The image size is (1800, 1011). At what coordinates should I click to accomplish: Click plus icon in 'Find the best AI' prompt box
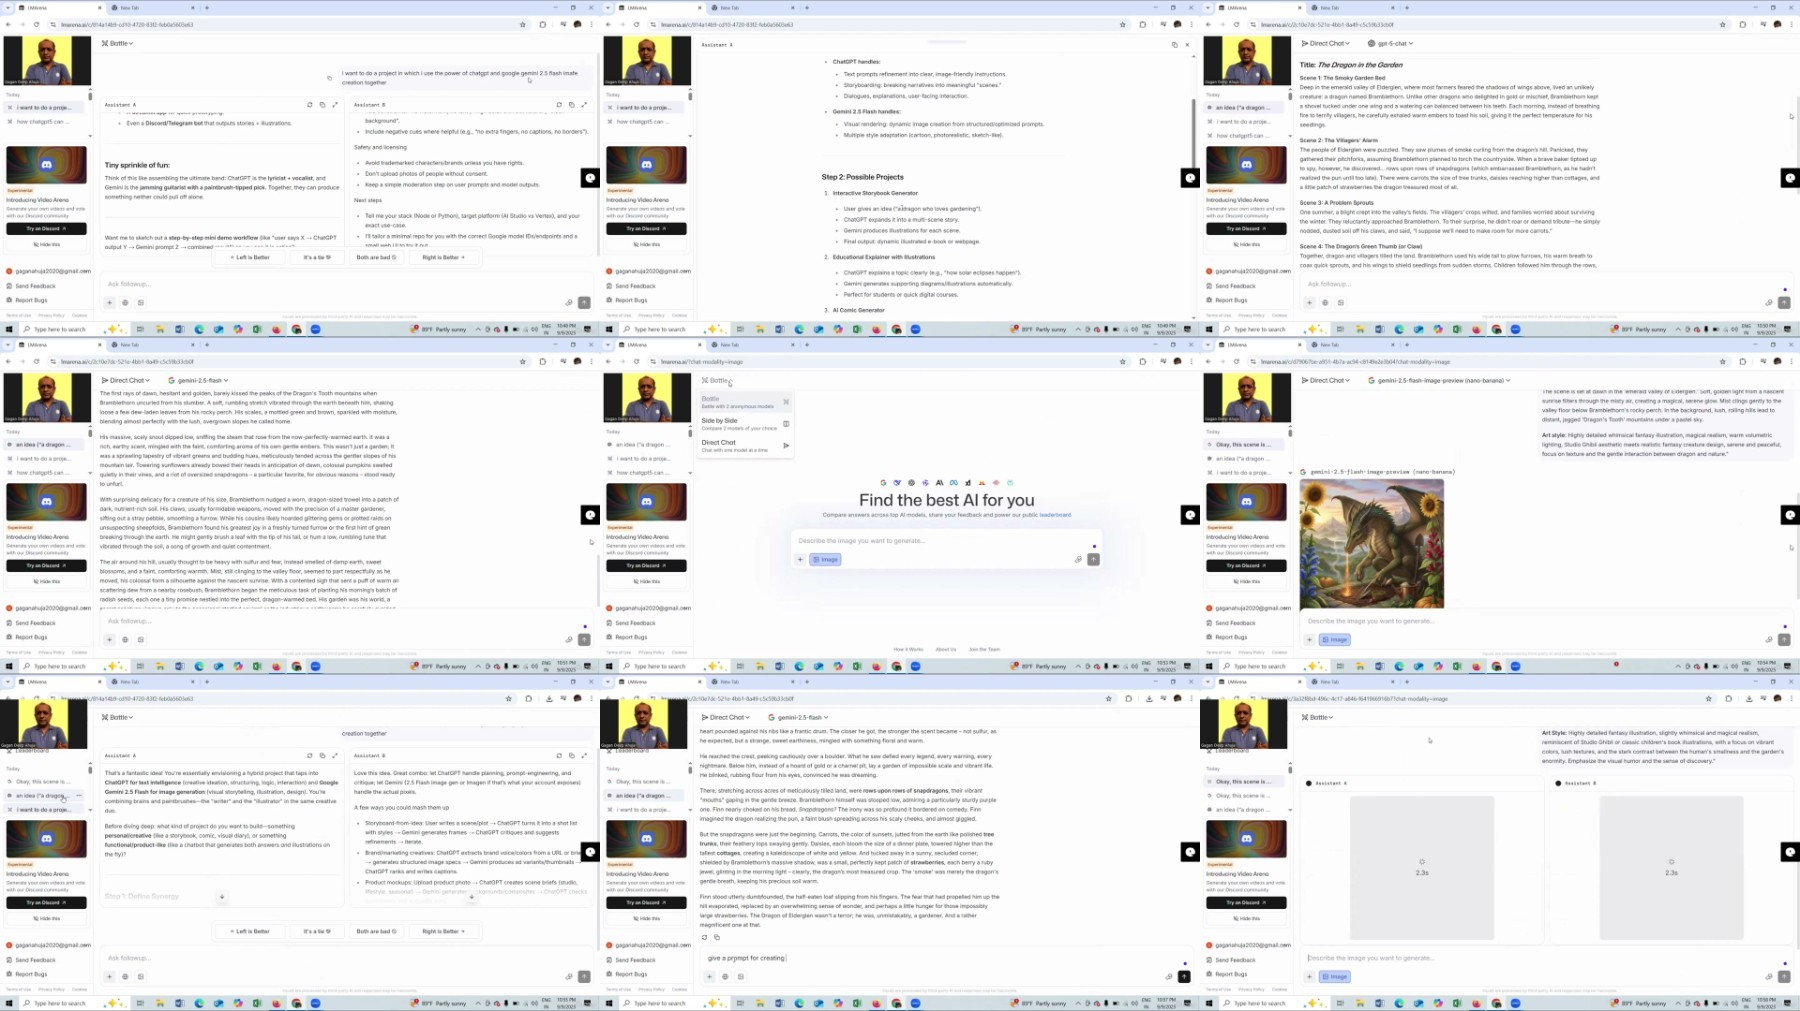click(x=800, y=559)
